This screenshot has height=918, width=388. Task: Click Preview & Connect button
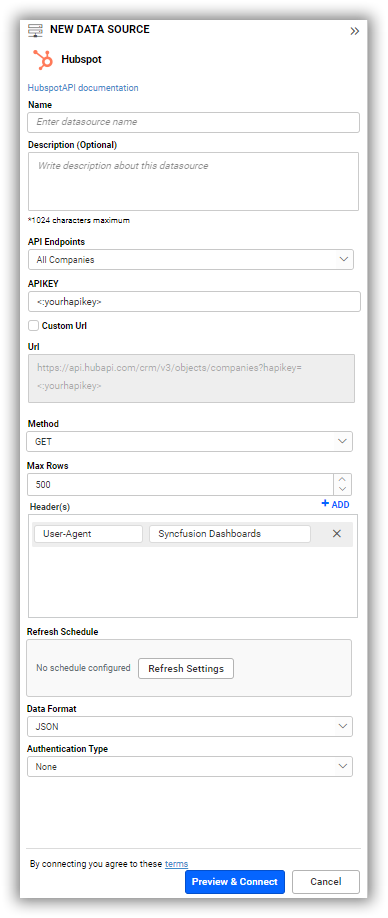click(x=235, y=882)
